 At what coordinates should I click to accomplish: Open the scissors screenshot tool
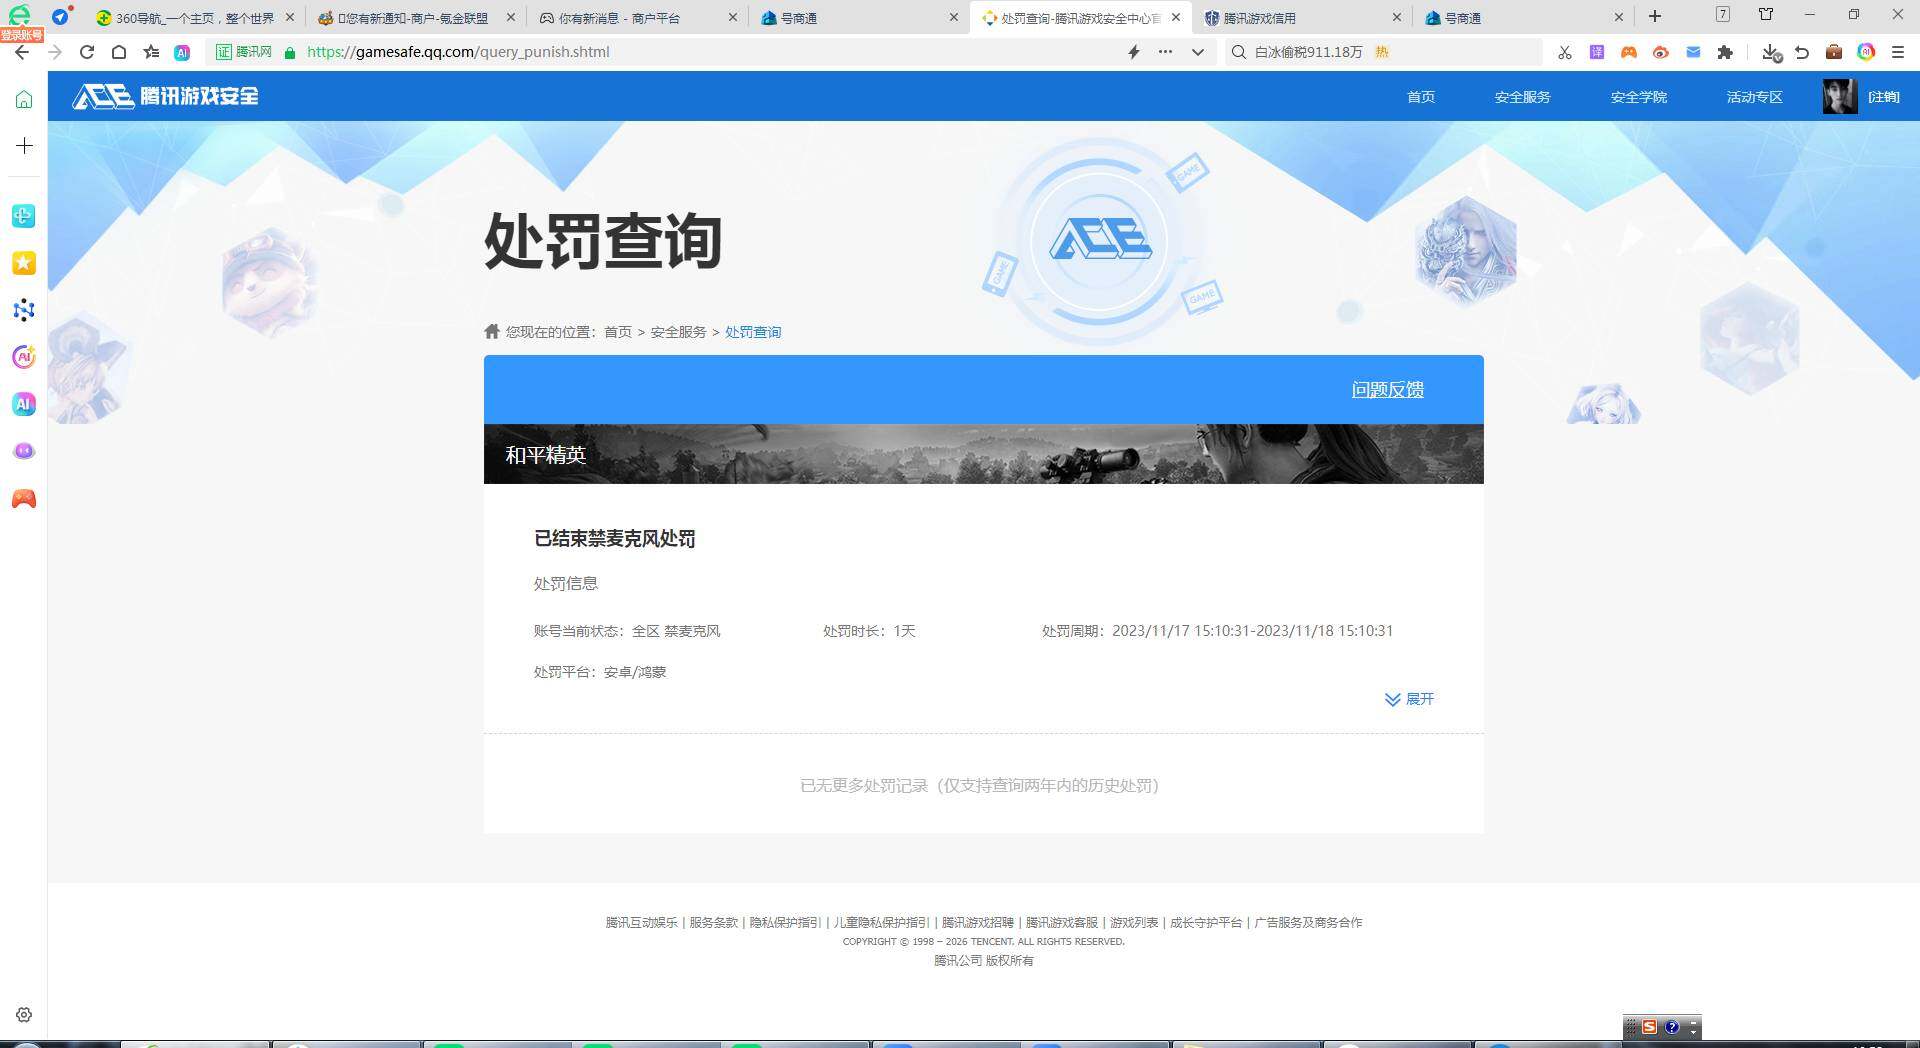[x=1565, y=52]
